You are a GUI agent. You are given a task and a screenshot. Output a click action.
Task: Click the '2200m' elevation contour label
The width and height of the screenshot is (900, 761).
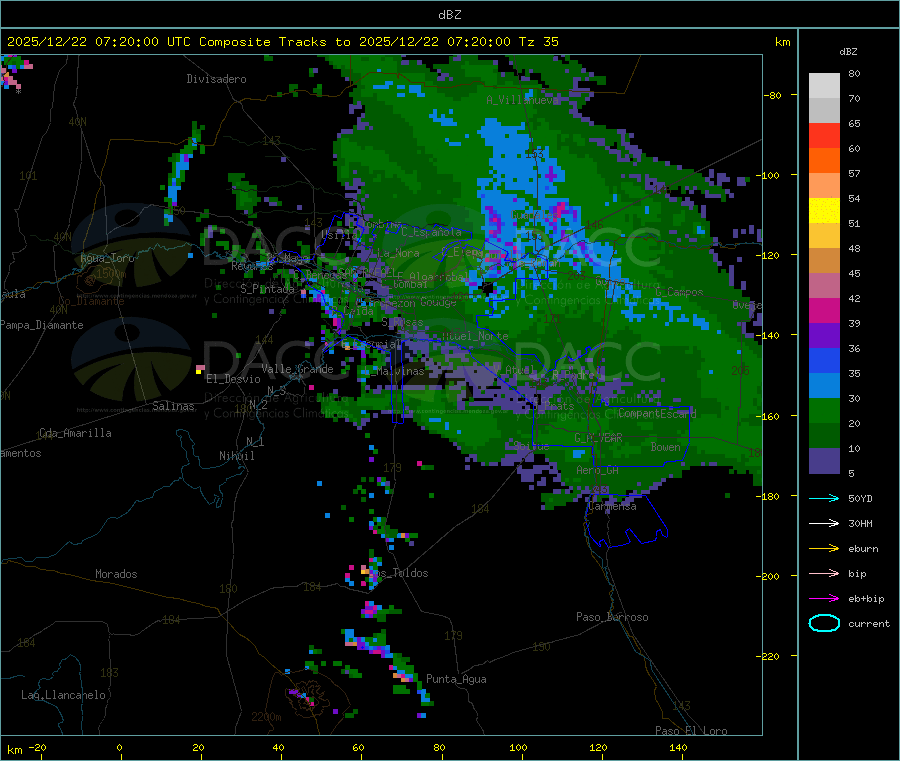[x=266, y=717]
